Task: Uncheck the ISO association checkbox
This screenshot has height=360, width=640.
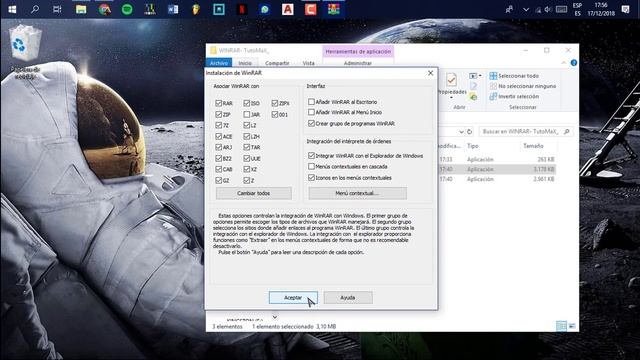Action: [247, 103]
